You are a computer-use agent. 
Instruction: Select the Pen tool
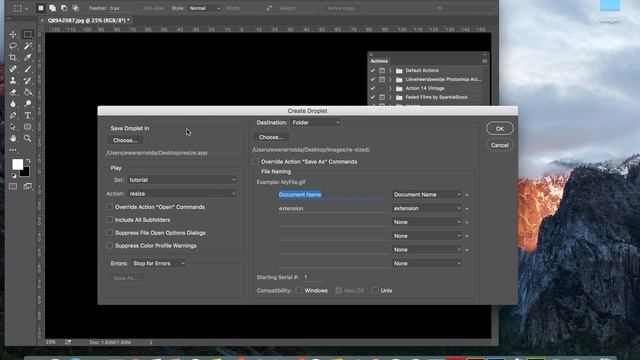[x=13, y=116]
